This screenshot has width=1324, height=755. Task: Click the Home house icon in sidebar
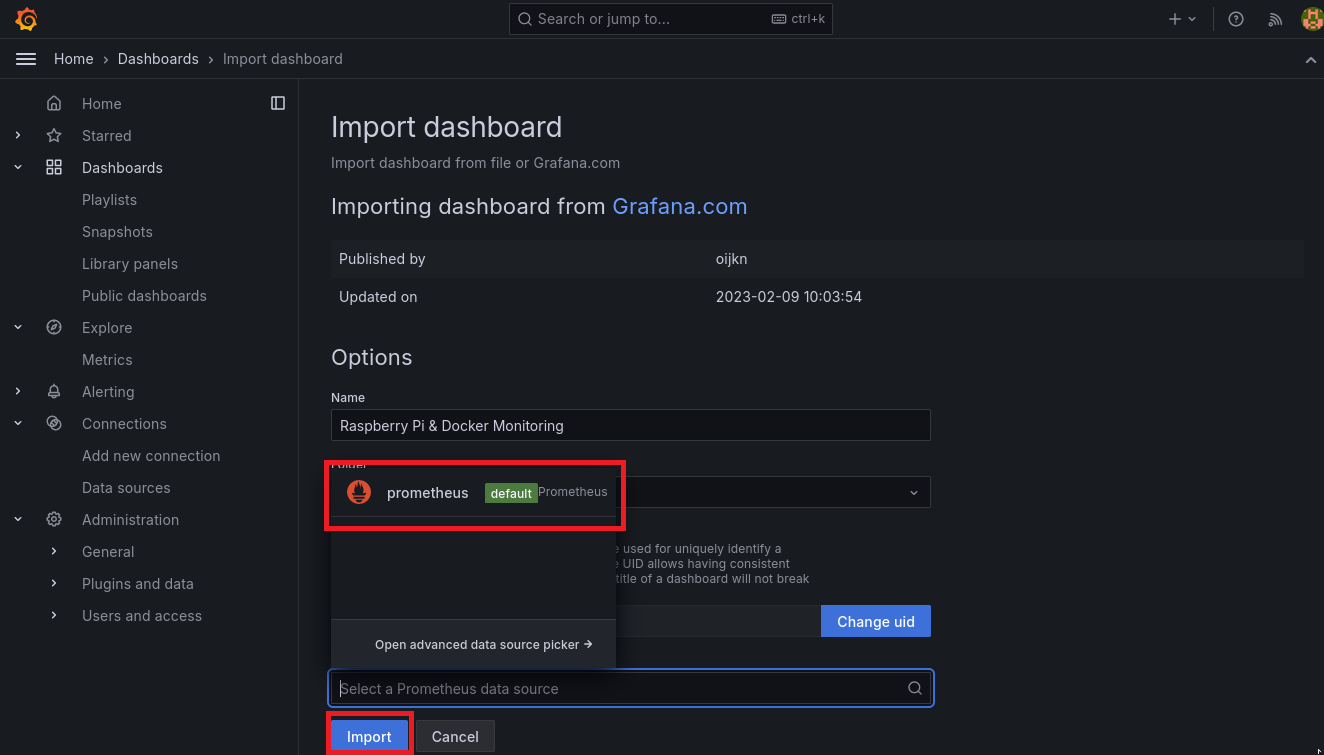(54, 104)
